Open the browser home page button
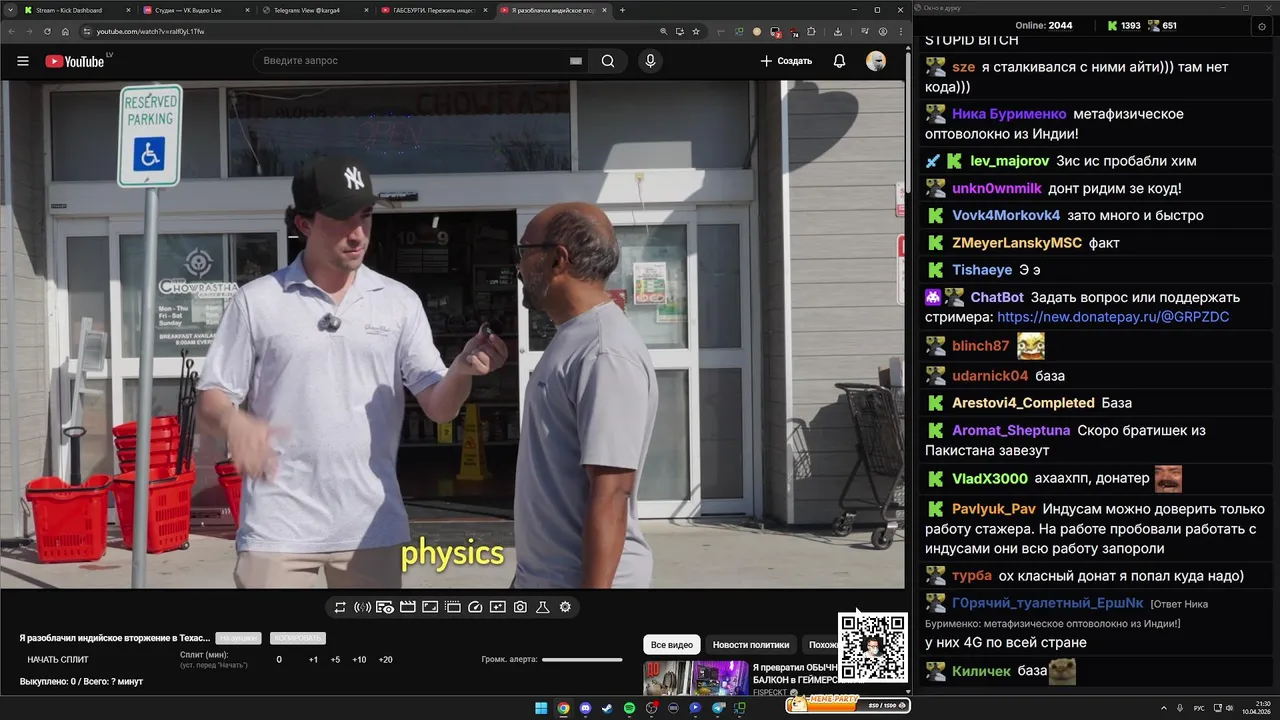This screenshot has height=720, width=1280. (65, 31)
